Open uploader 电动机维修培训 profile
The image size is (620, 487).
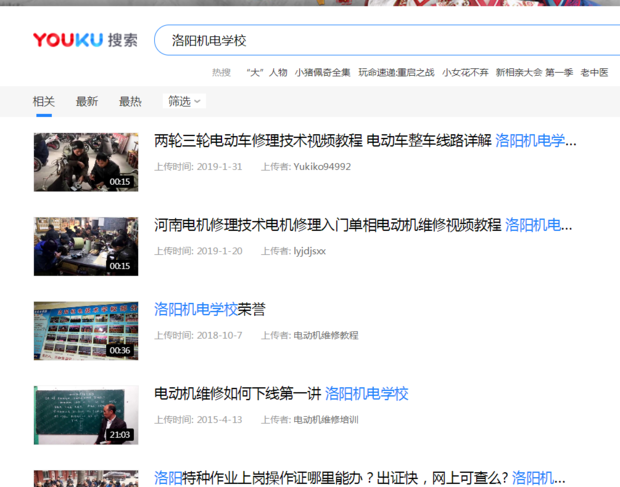point(326,420)
